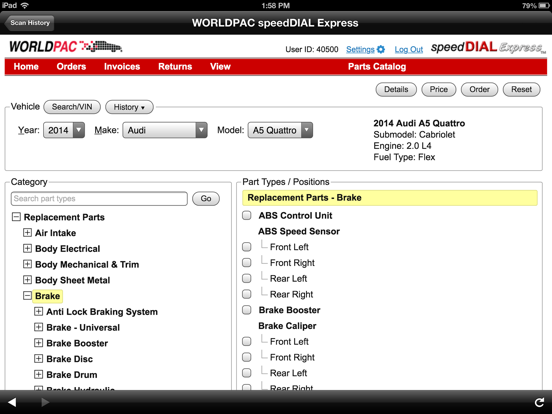Tap the reload page icon
This screenshot has height=414, width=552.
[539, 402]
